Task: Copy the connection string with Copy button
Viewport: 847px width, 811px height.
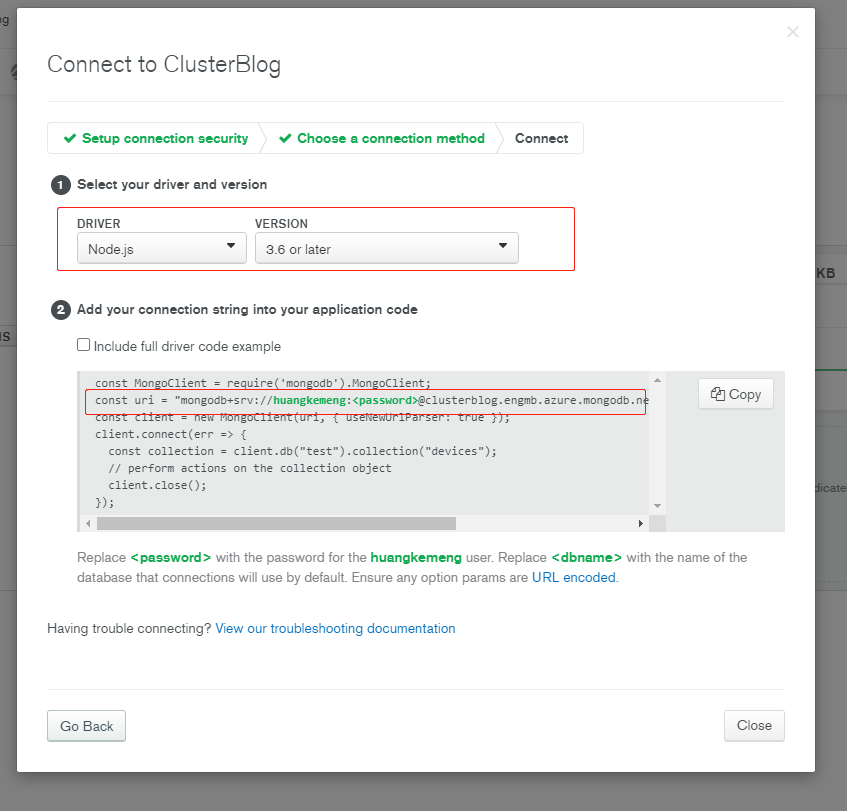Action: (736, 394)
